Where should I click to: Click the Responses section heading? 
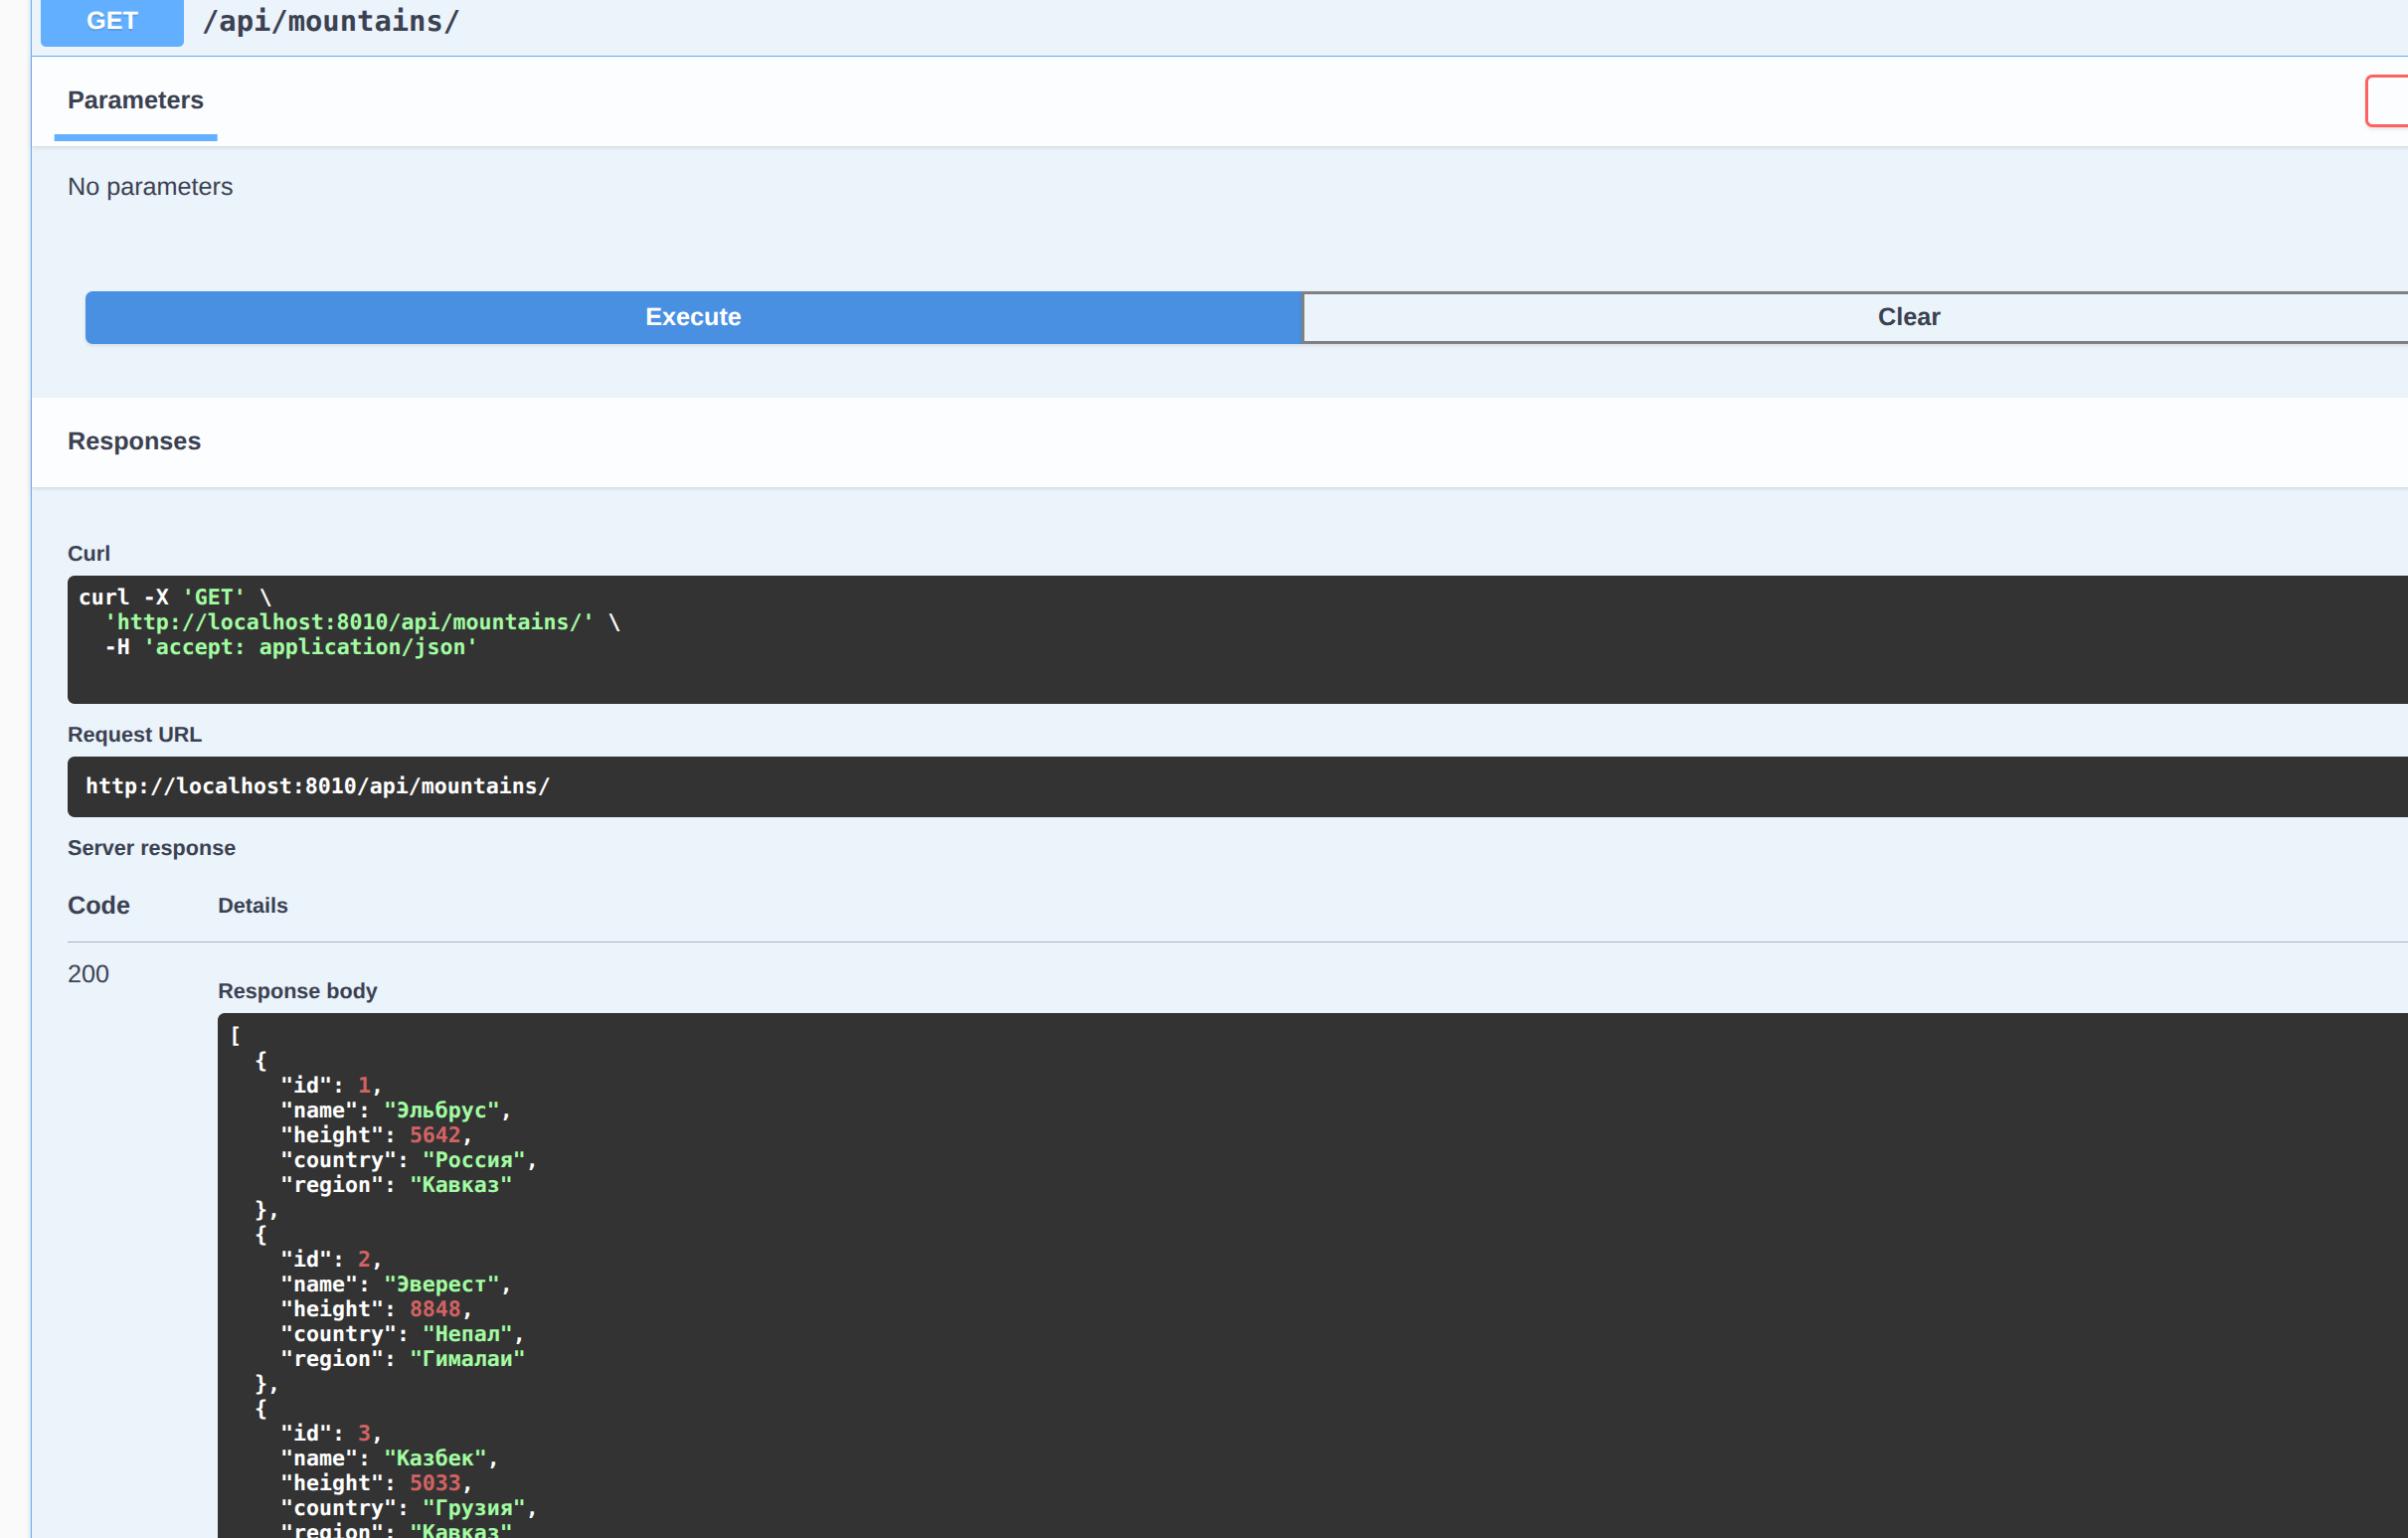point(134,441)
